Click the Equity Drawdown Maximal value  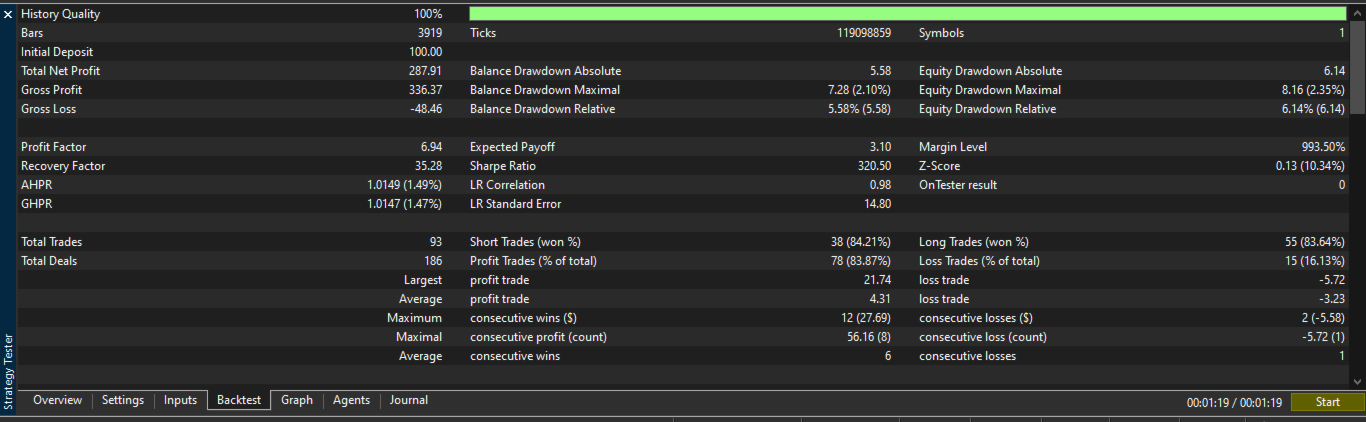(x=1298, y=90)
